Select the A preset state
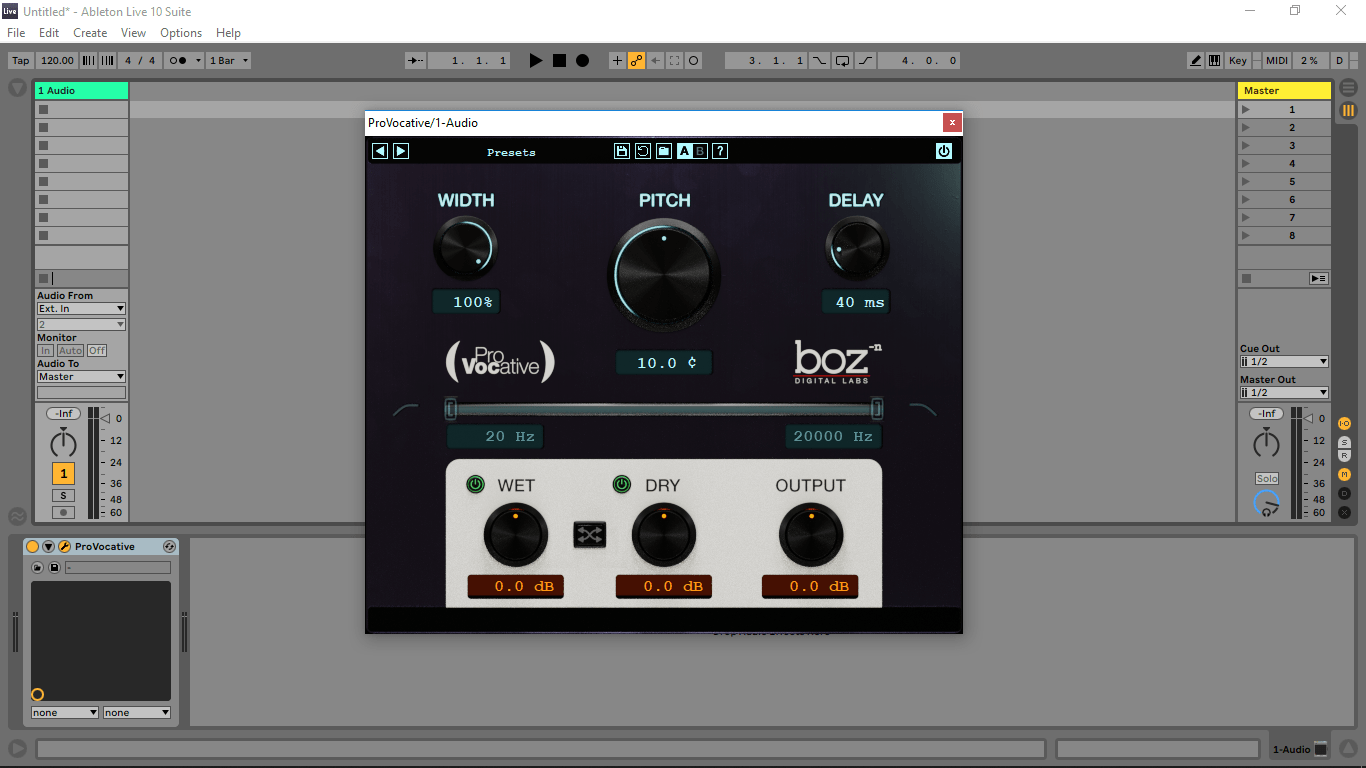 click(685, 151)
